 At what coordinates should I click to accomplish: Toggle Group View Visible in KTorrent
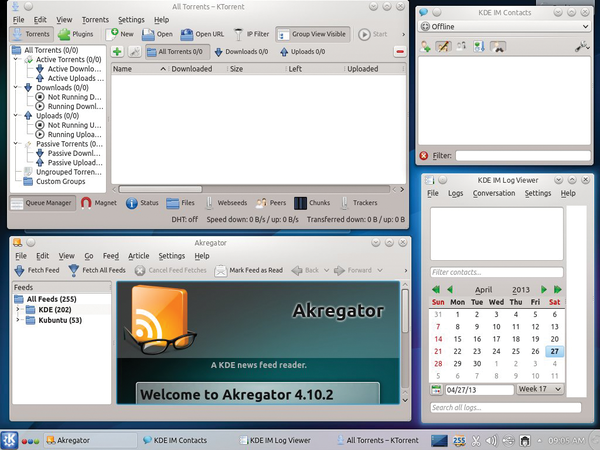coord(313,34)
